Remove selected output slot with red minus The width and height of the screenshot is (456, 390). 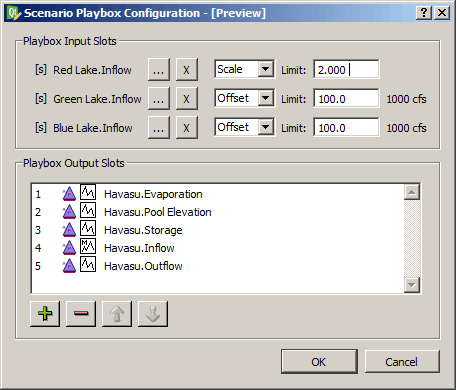click(81, 314)
